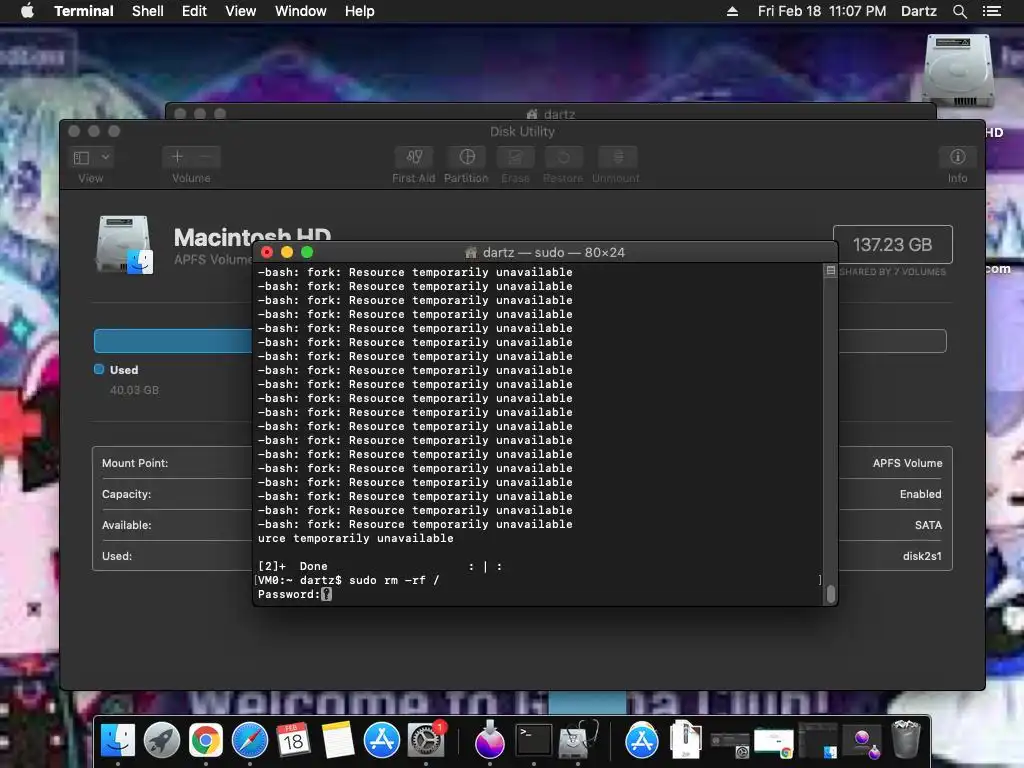Click 'sudo rm -rf /' command line in Terminal
Image resolution: width=1024 pixels, height=768 pixels.
click(394, 580)
